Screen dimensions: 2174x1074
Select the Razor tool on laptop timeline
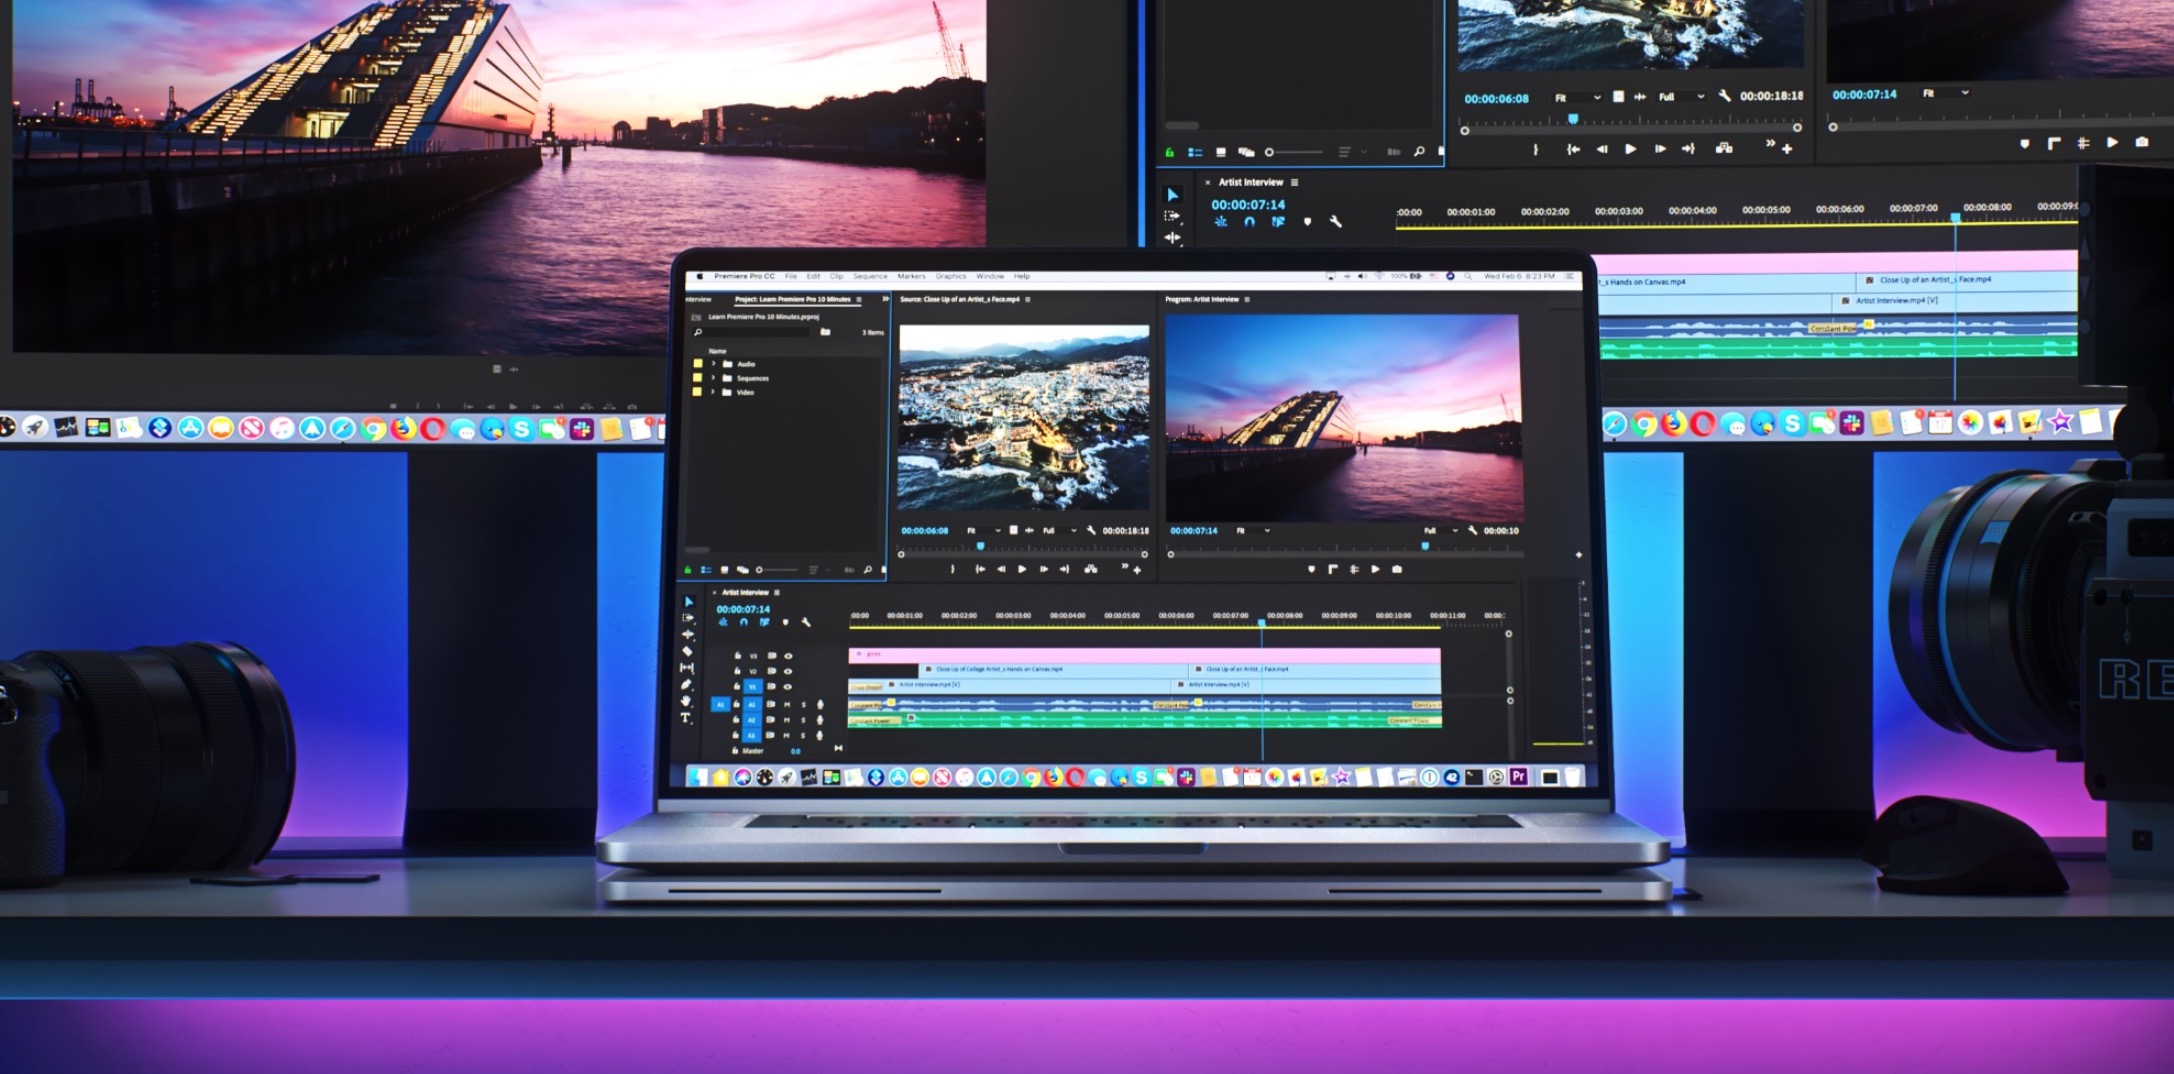pos(687,651)
